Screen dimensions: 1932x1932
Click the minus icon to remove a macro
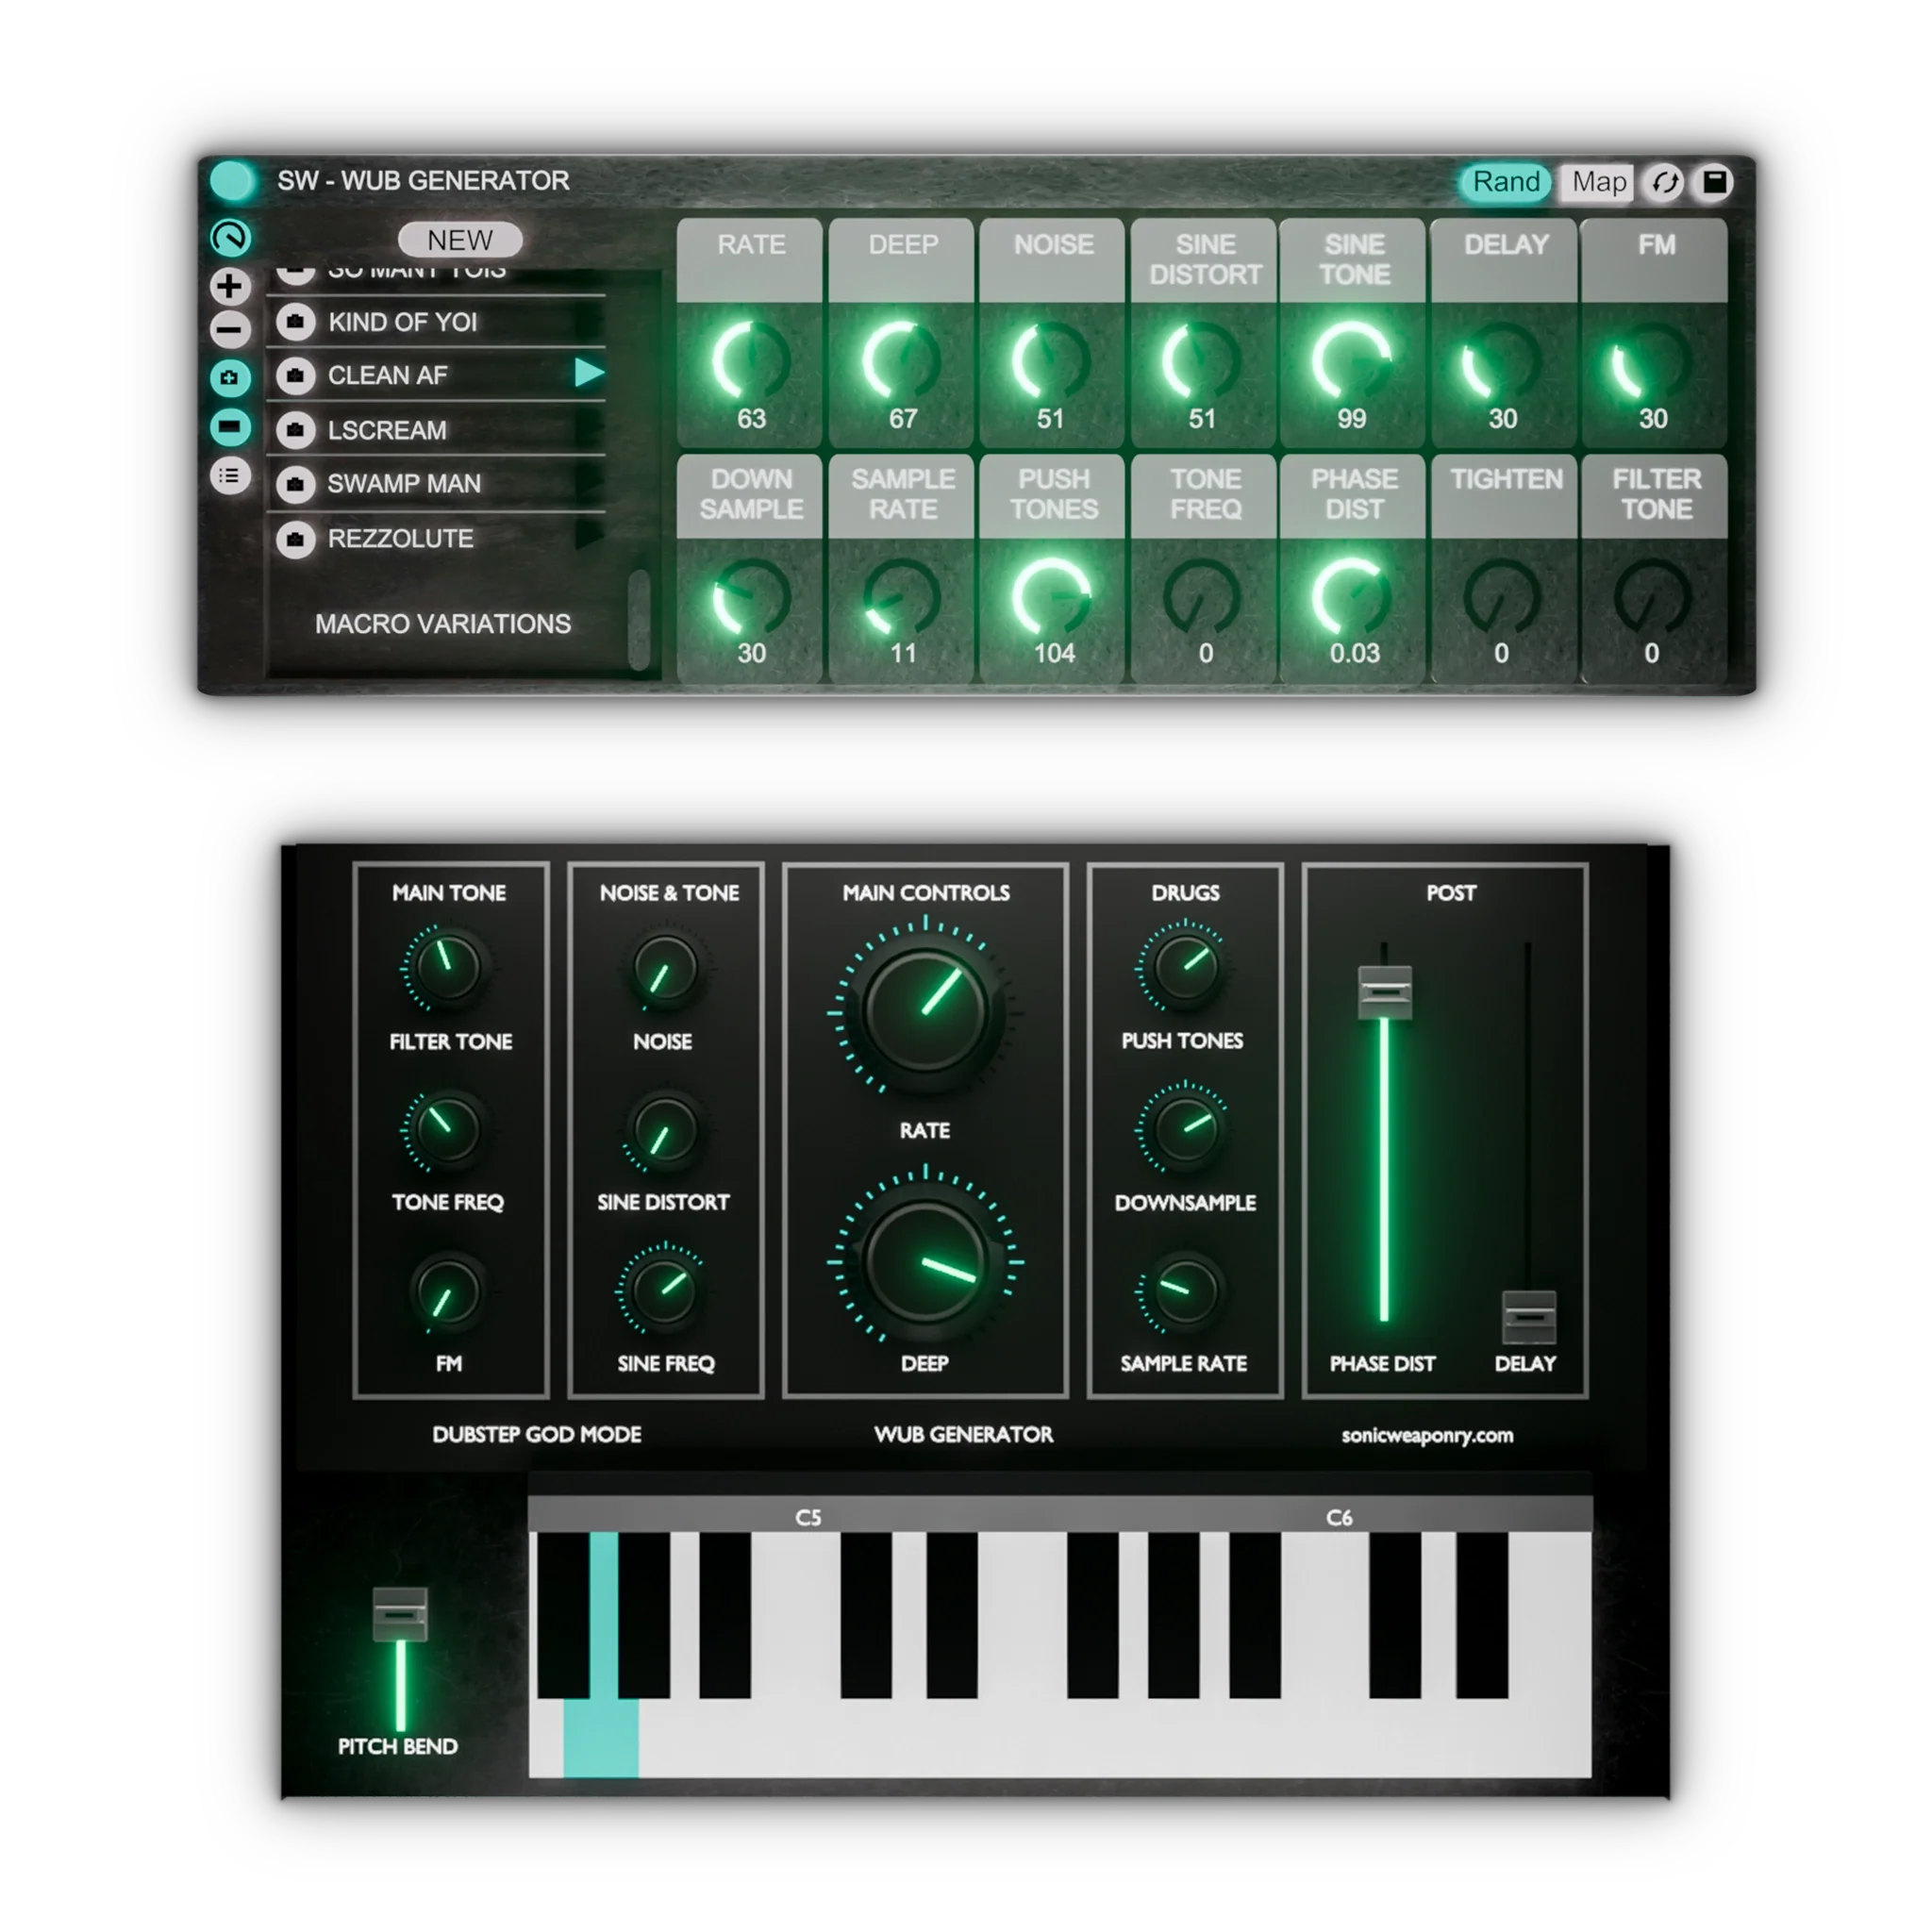230,329
